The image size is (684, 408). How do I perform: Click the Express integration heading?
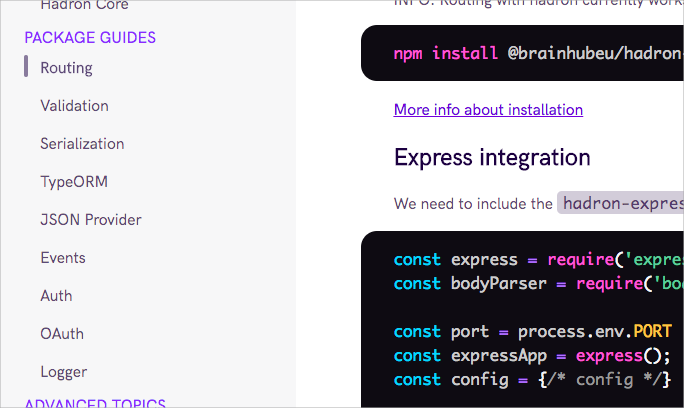492,157
